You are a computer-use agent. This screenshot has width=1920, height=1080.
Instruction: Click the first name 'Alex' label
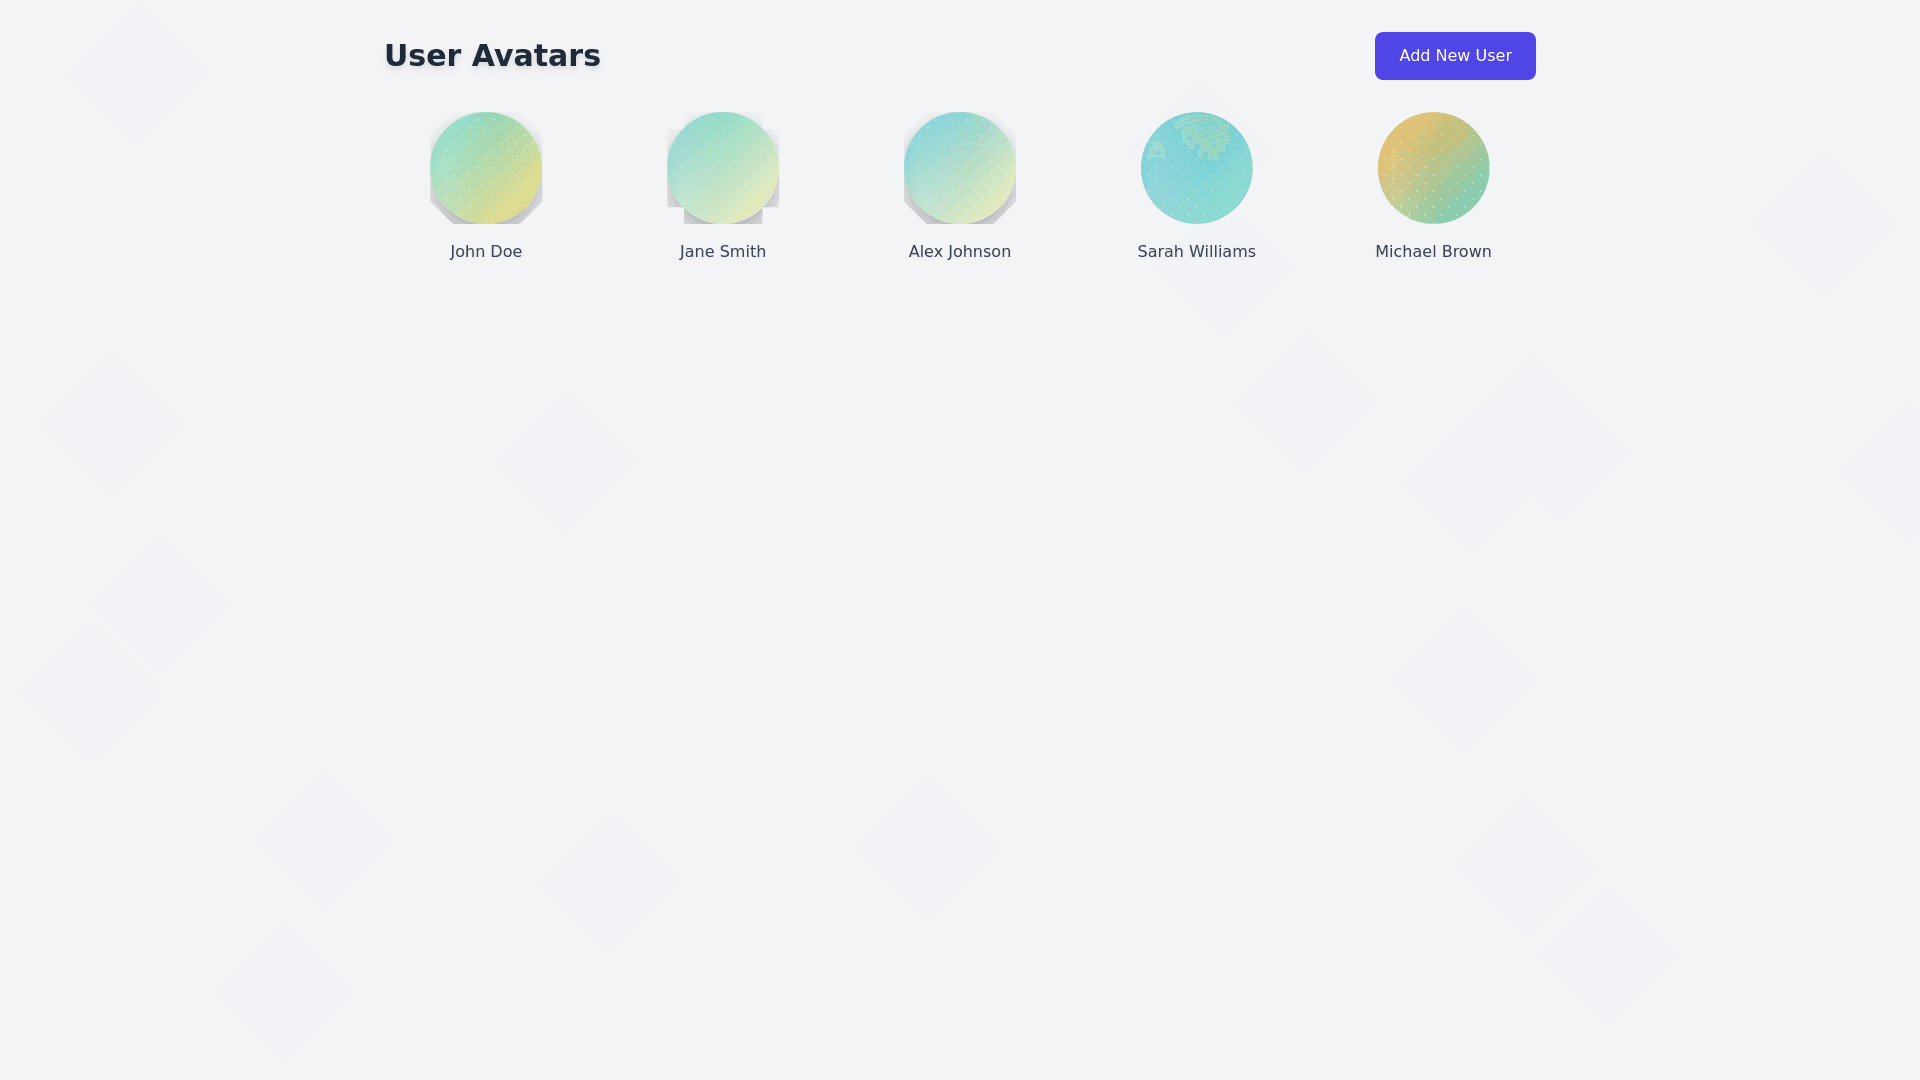926,252
